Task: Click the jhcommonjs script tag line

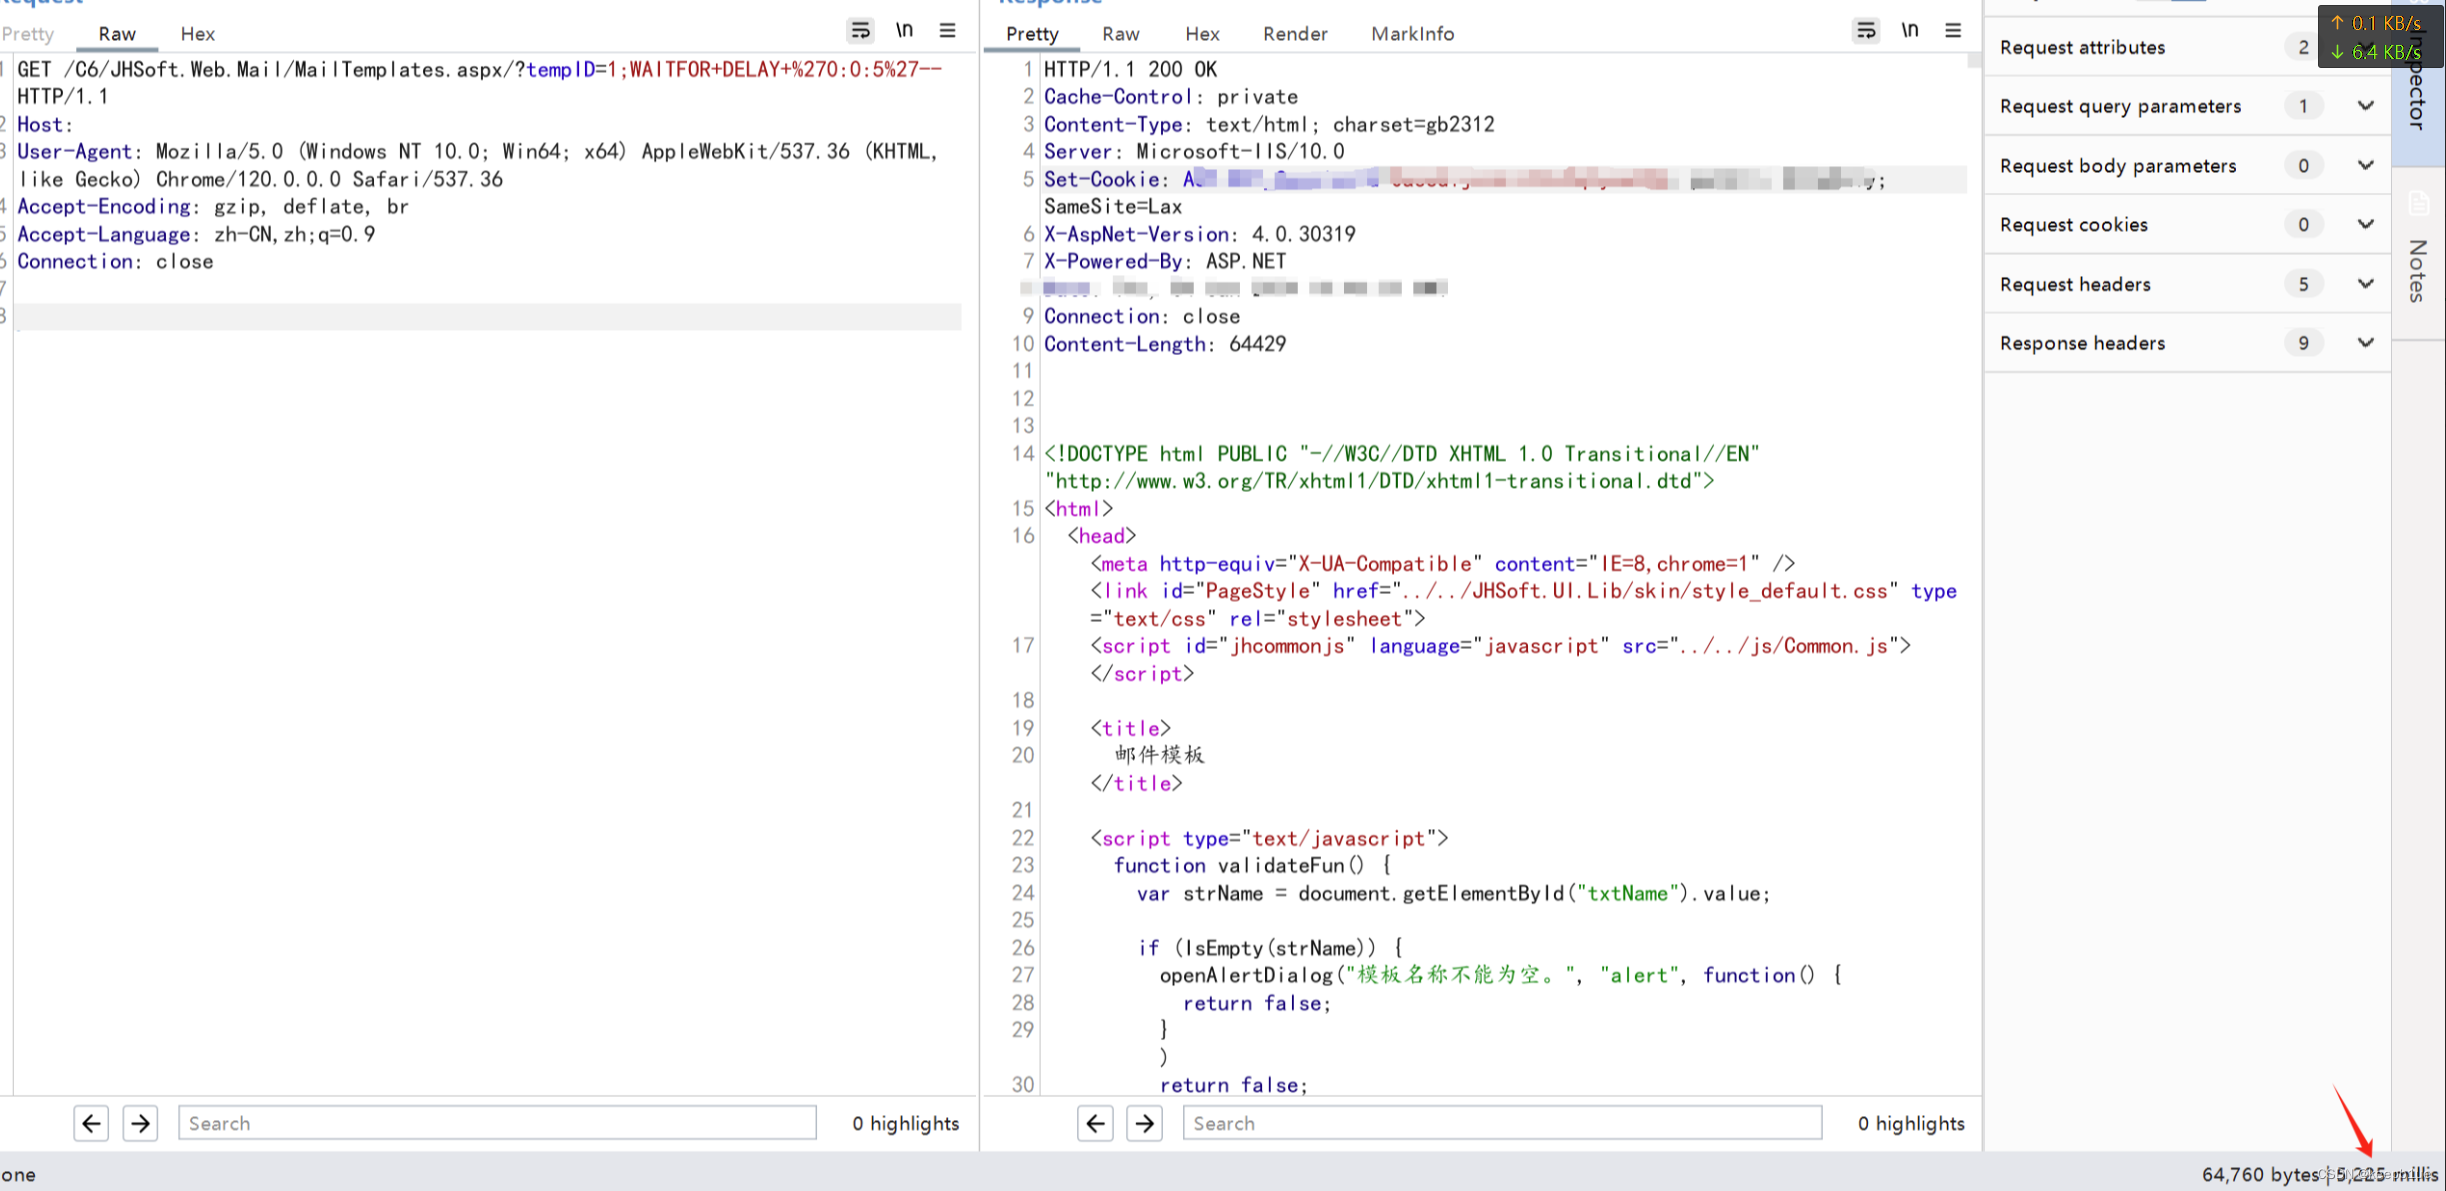Action: [x=1500, y=659]
